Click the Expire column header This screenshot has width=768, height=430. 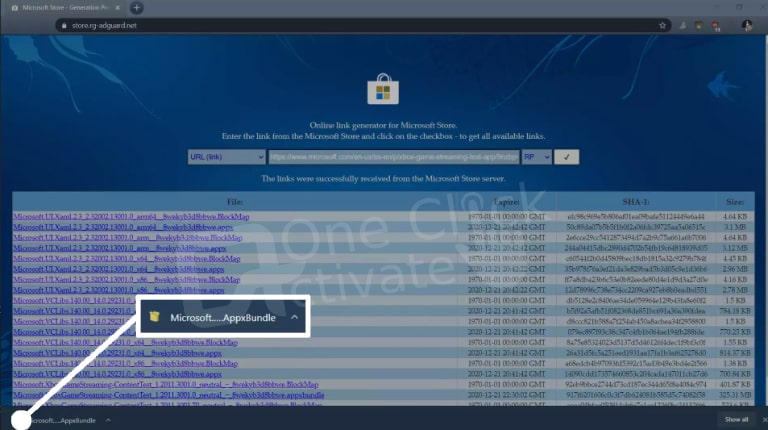click(x=506, y=202)
